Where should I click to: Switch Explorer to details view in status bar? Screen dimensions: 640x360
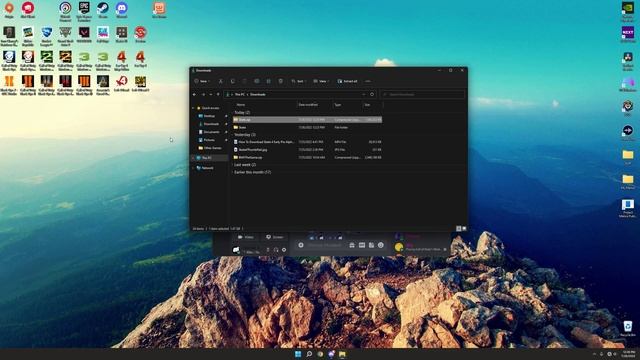[x=458, y=229]
